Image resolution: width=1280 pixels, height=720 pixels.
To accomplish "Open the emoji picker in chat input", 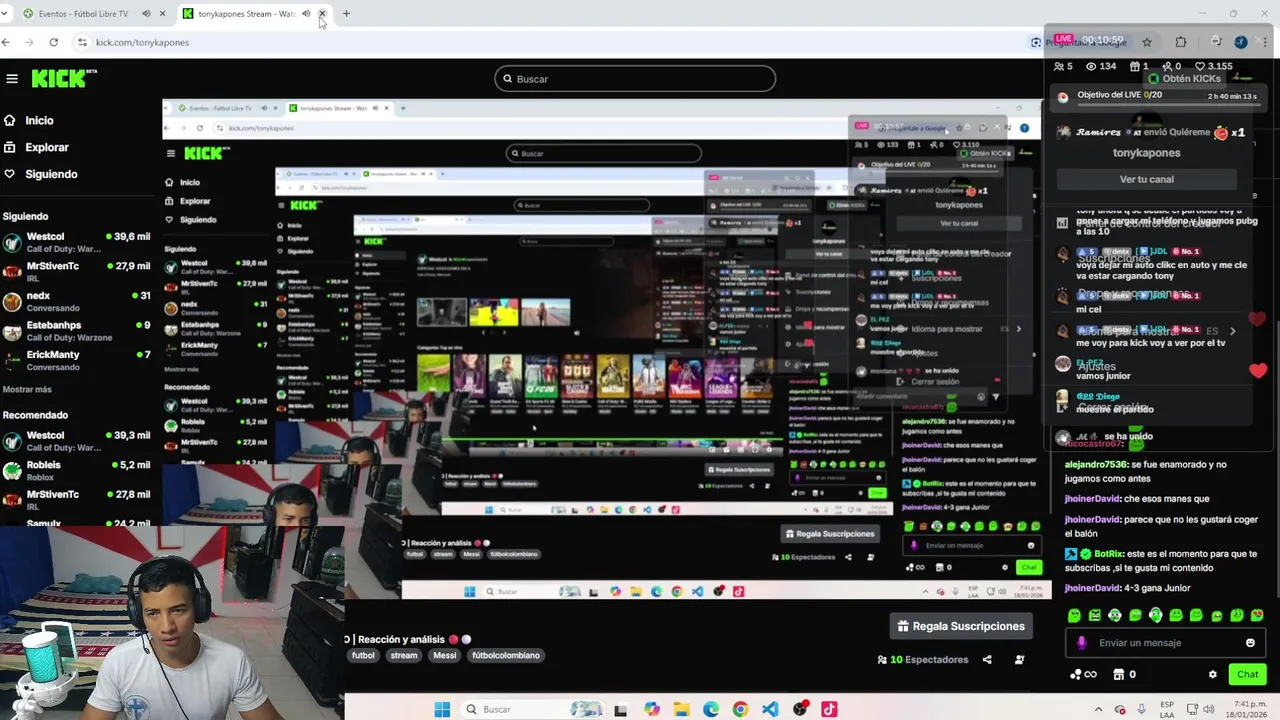I will point(1250,643).
